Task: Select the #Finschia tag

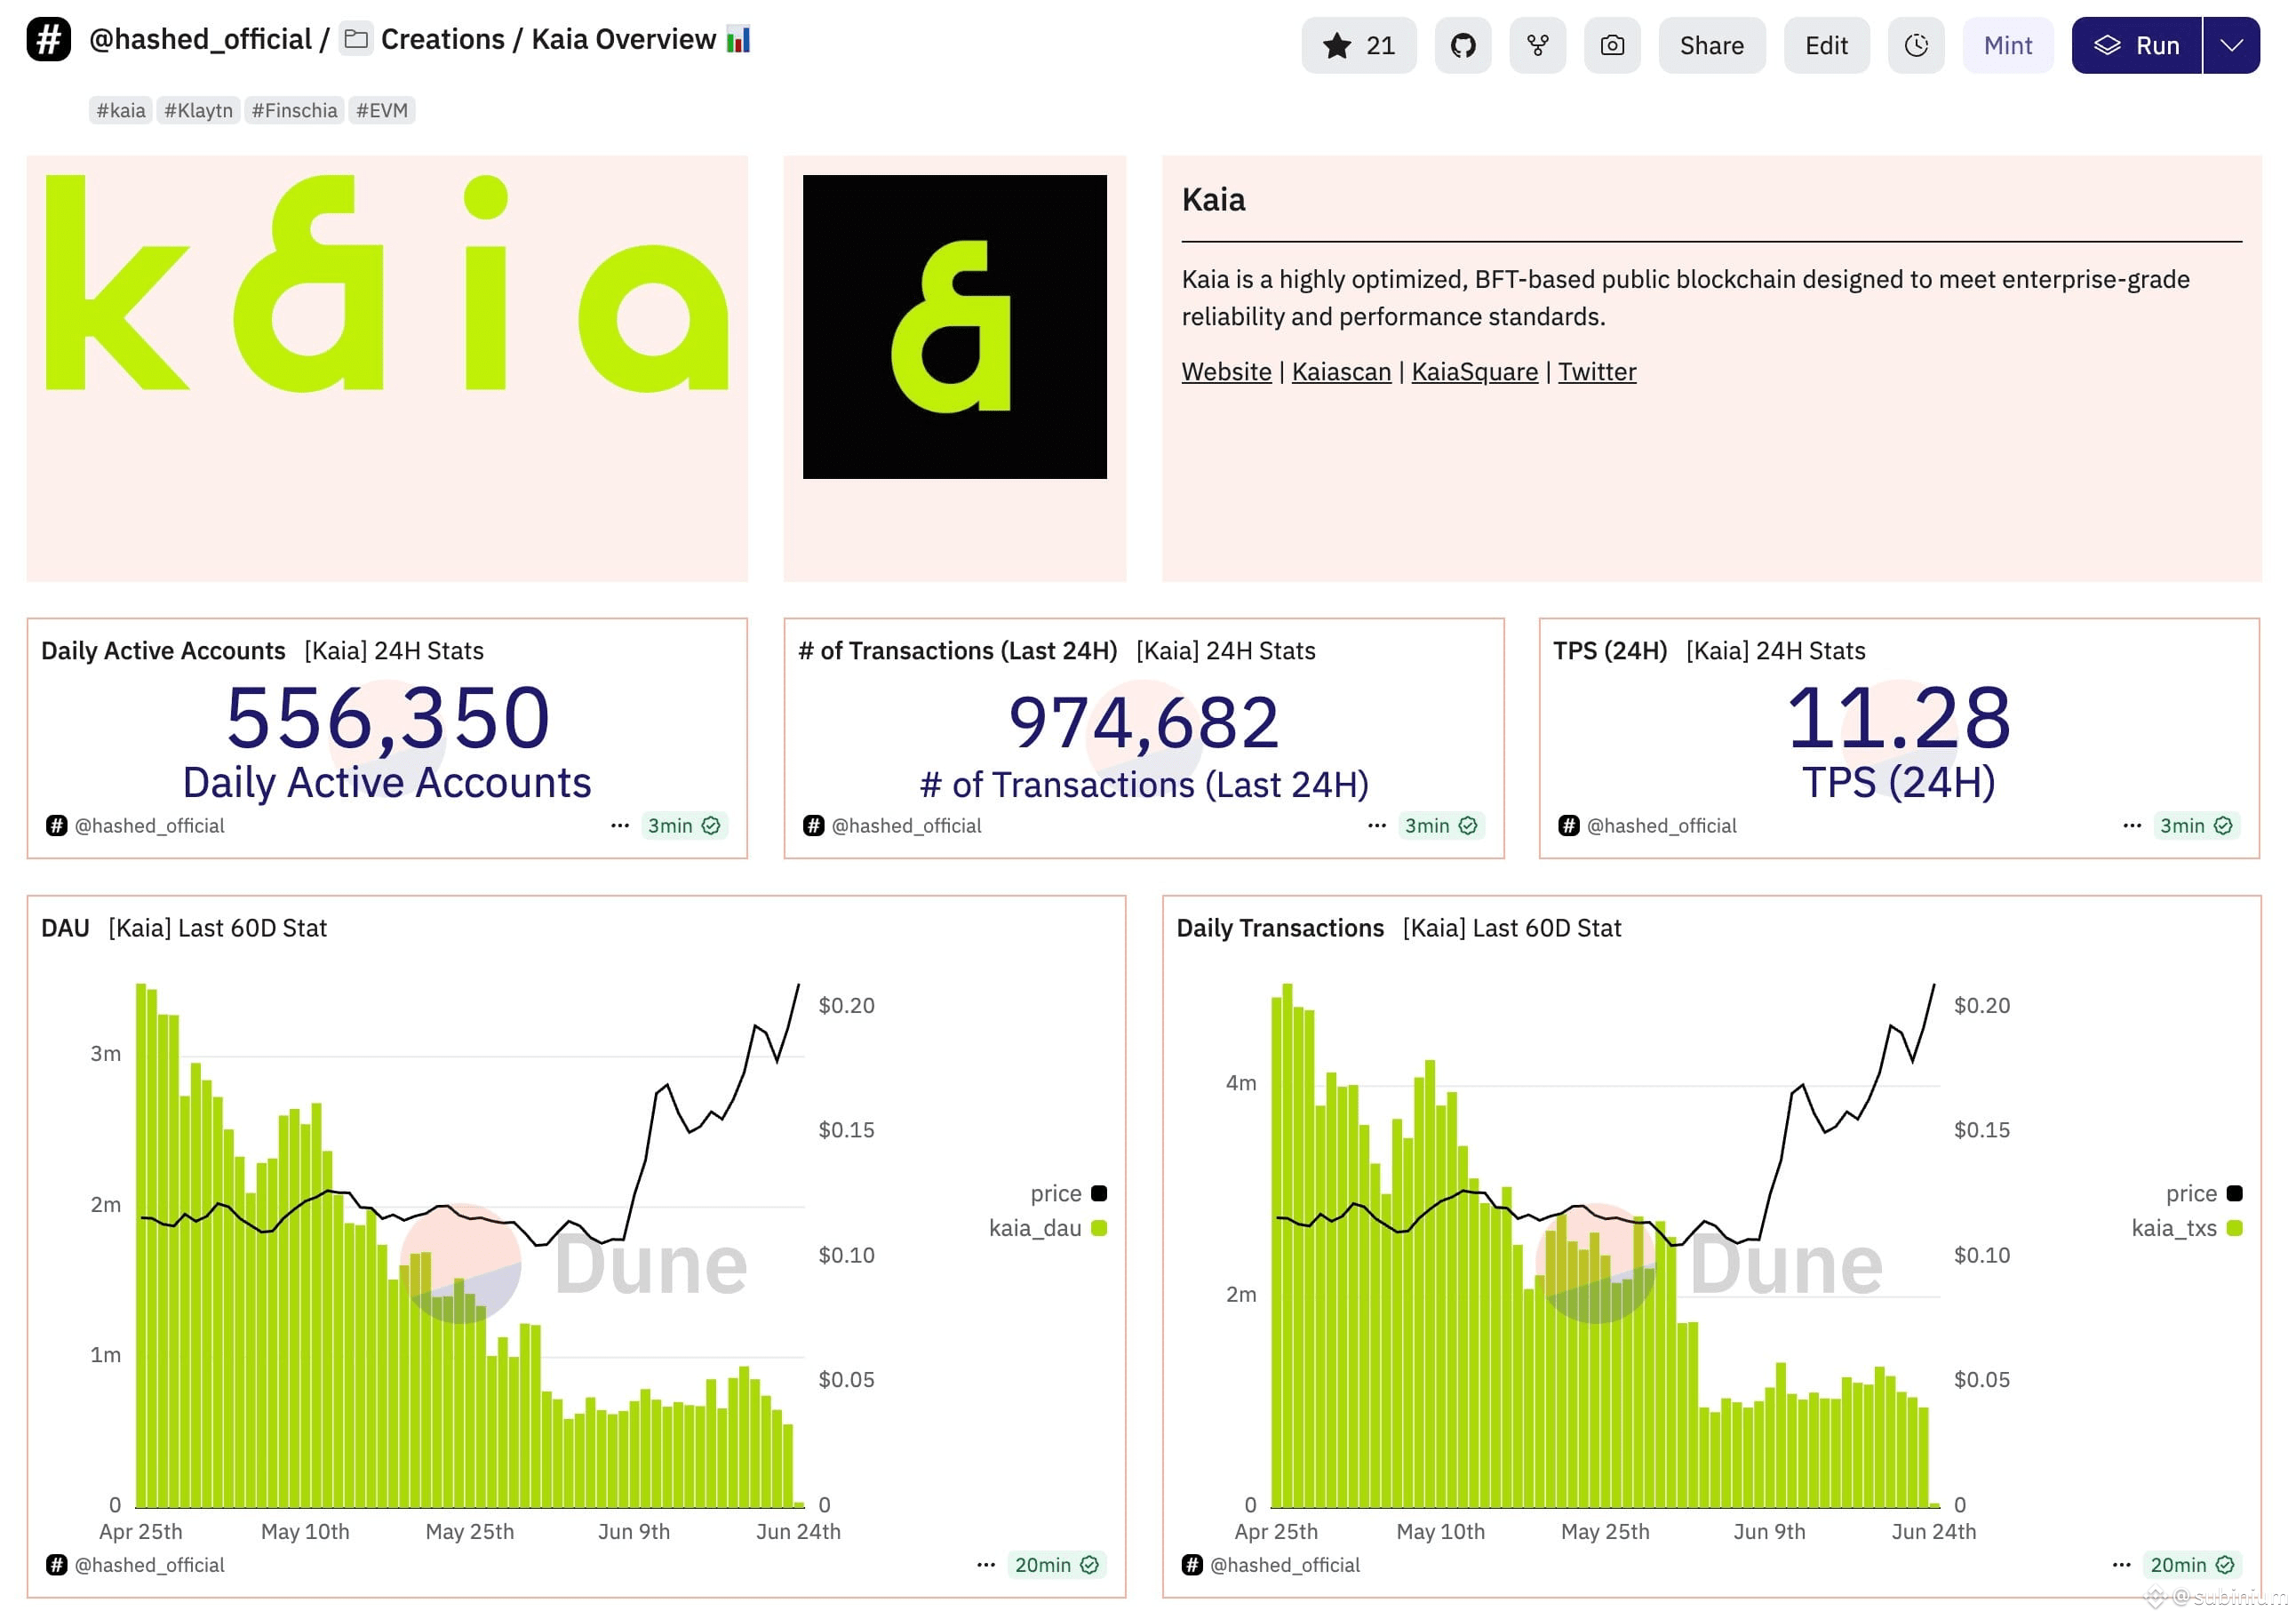Action: pos(294,110)
